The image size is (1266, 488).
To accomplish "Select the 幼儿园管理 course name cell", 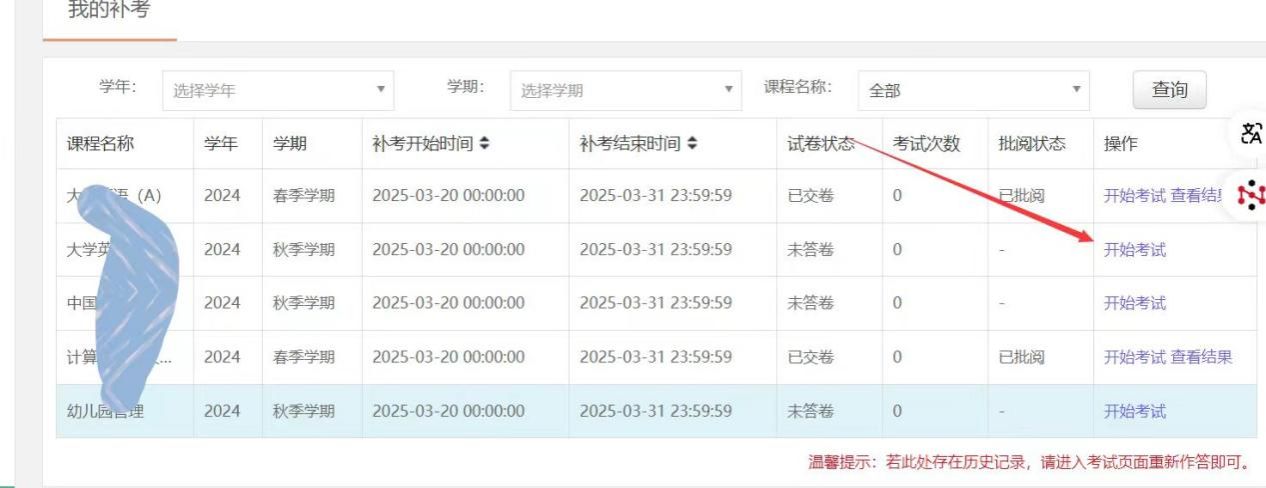I will click(105, 411).
